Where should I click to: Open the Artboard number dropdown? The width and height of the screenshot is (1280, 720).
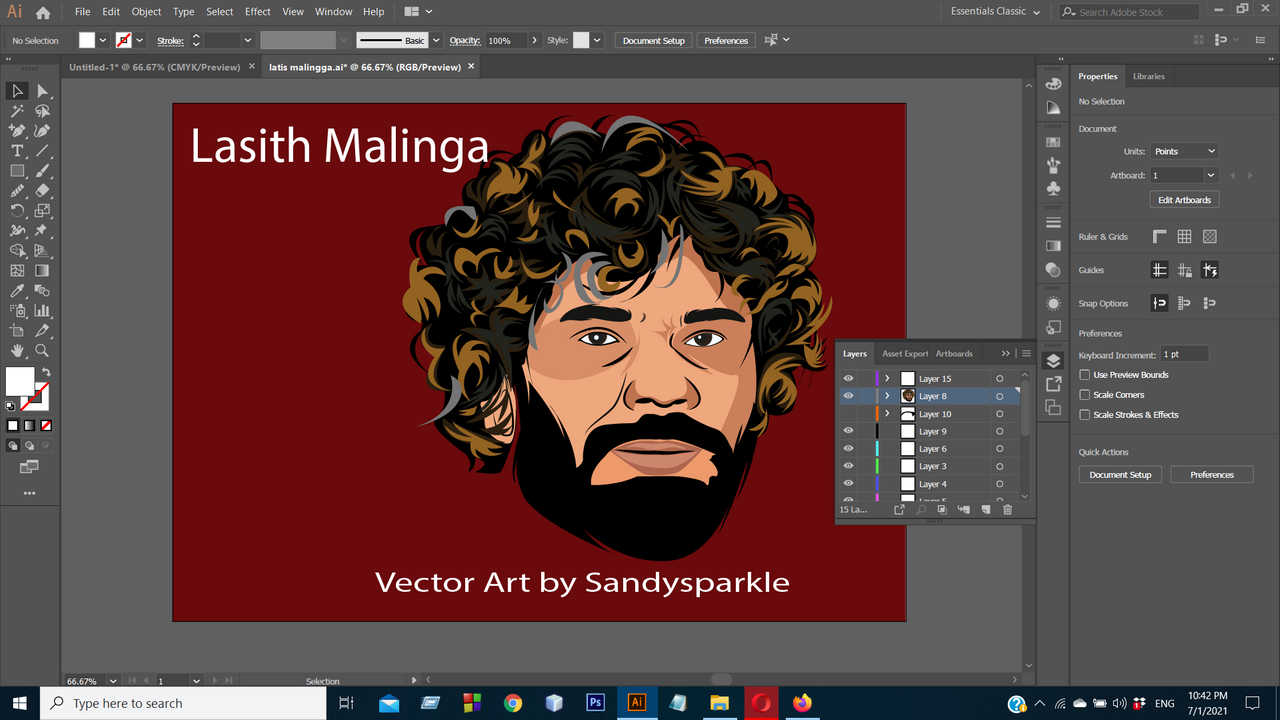[x=1211, y=175]
